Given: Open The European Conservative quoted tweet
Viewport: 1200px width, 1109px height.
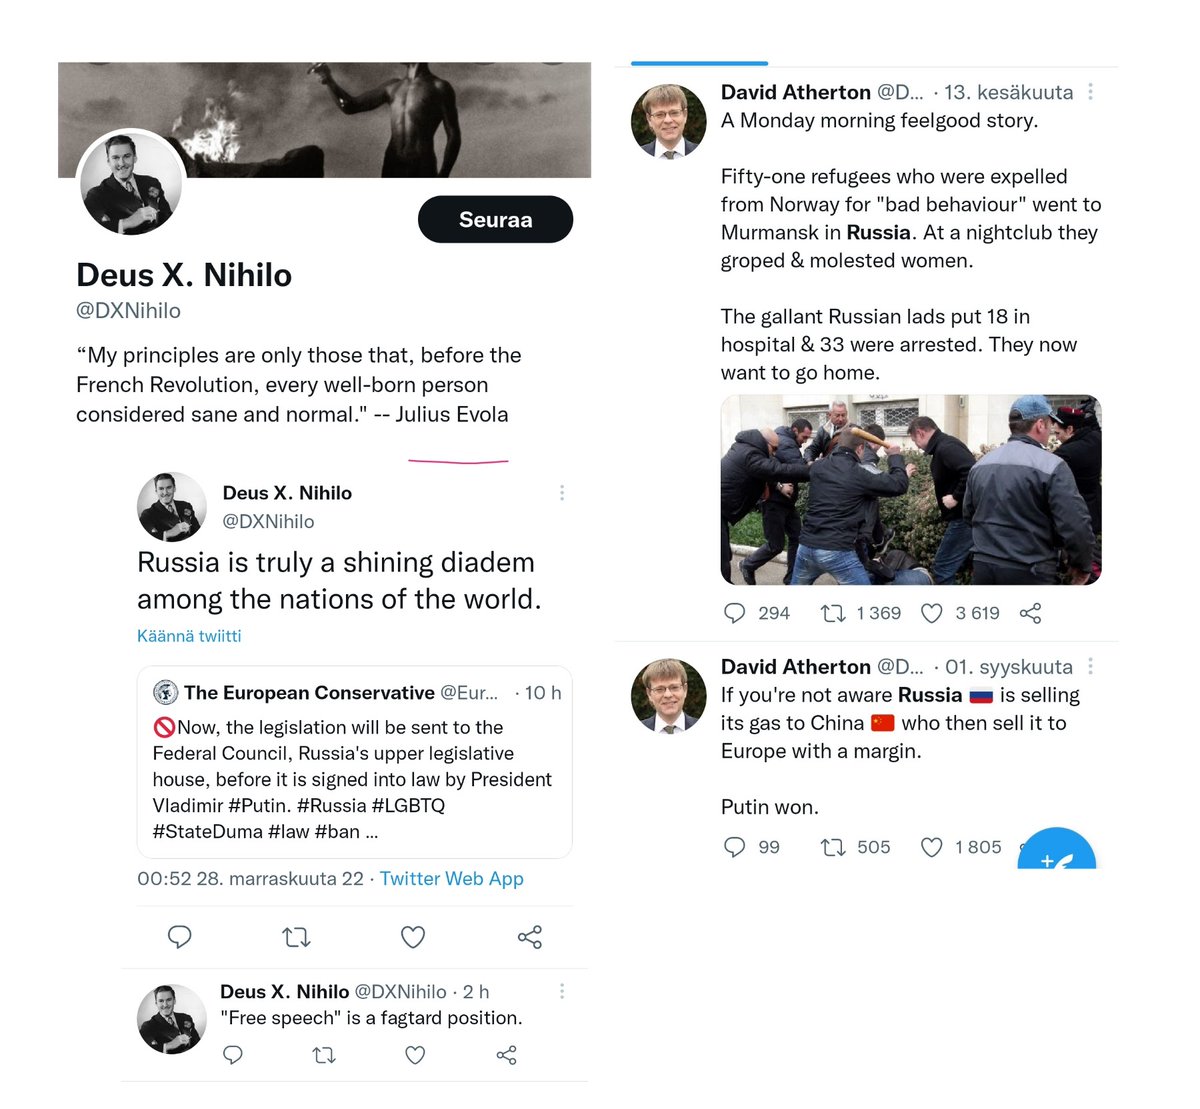Looking at the screenshot, I should click(x=355, y=762).
